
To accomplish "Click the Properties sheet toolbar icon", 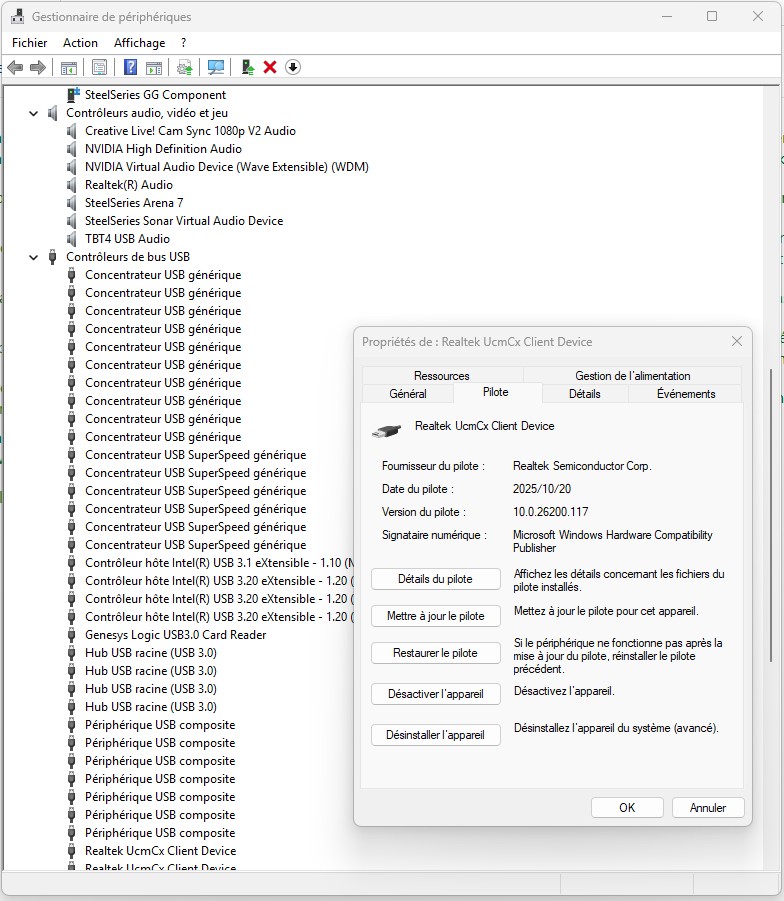I will coord(99,67).
